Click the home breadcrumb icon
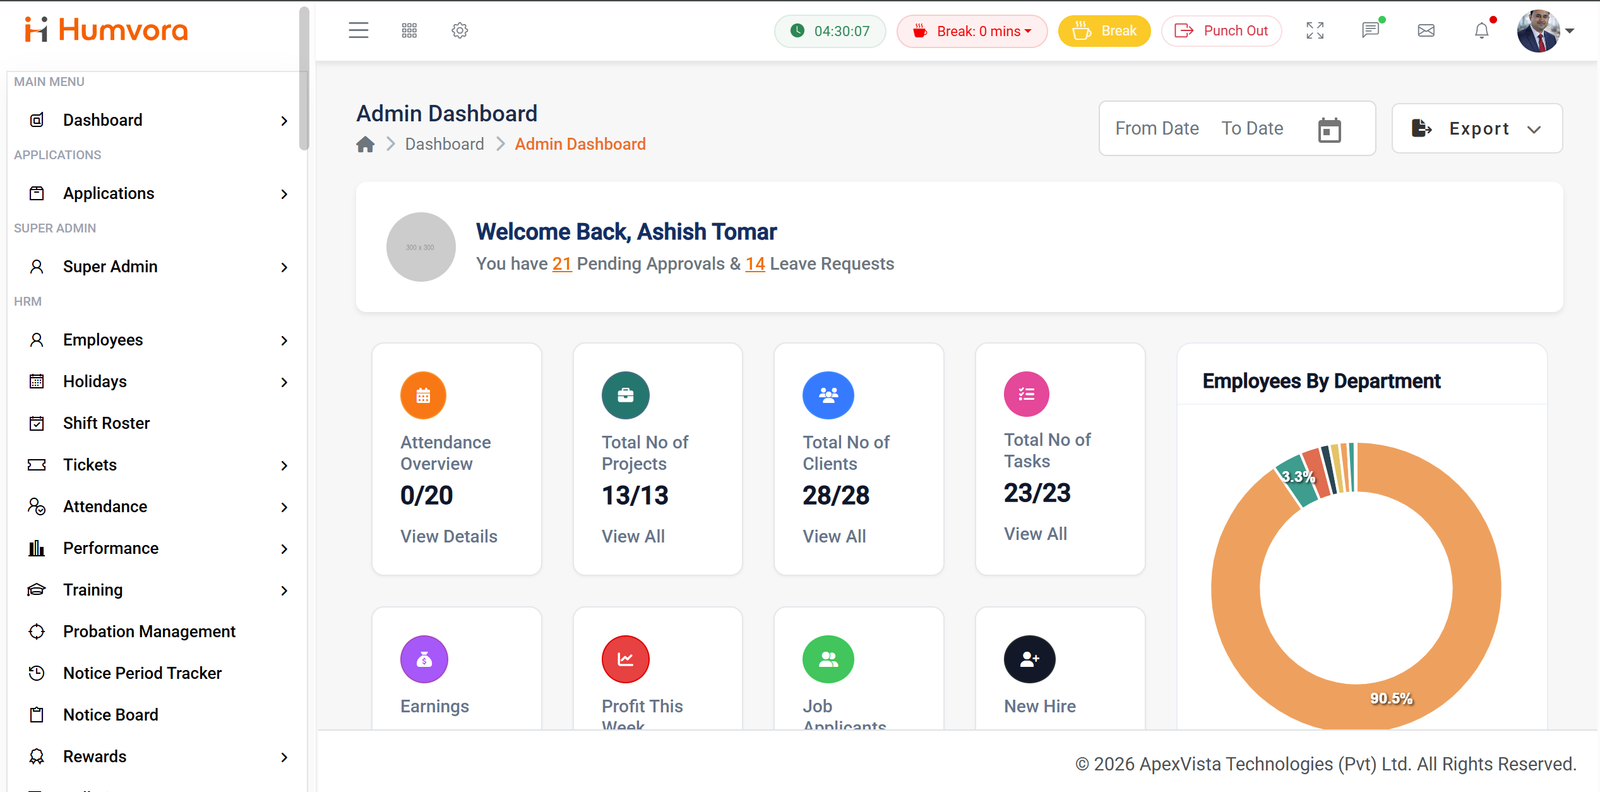Image resolution: width=1600 pixels, height=792 pixels. (x=365, y=144)
